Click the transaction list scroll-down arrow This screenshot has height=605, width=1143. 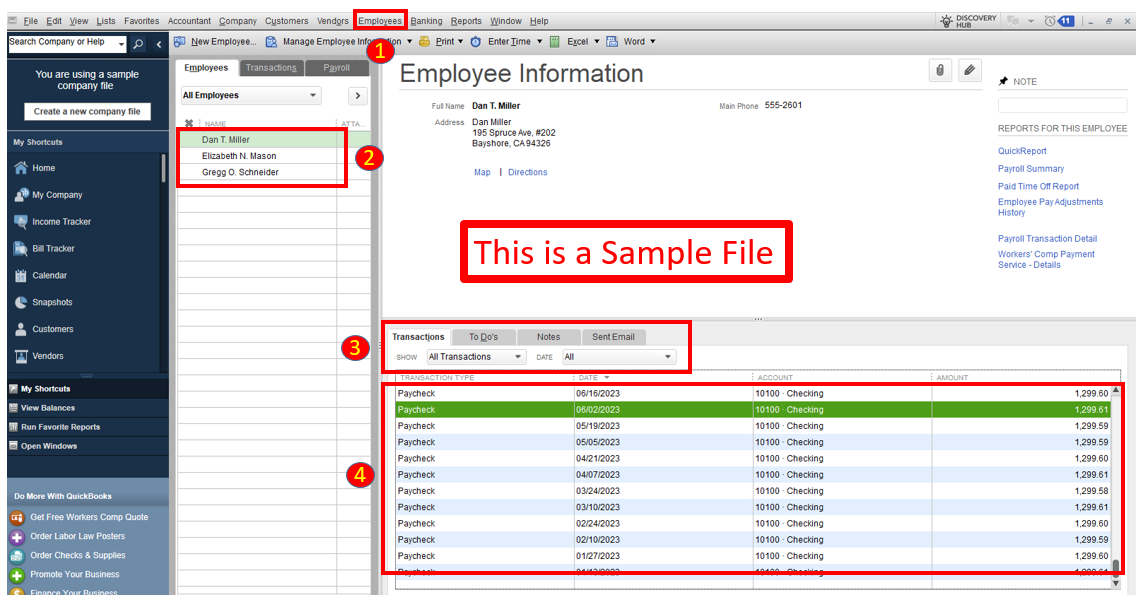tap(1115, 583)
